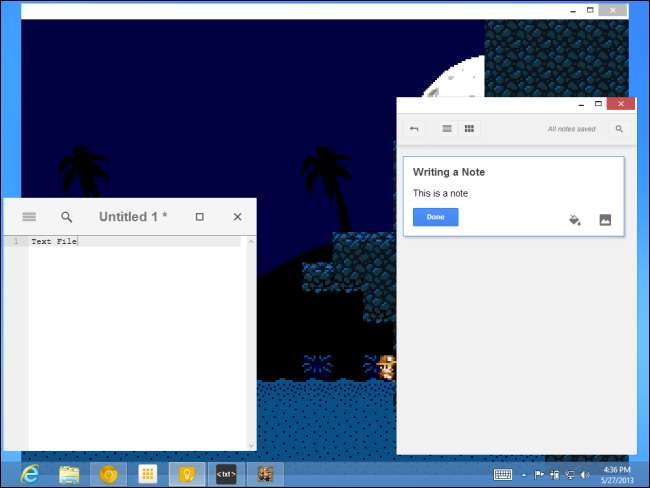The height and width of the screenshot is (488, 650).
Task: Open the touch keyboard from the taskbar
Action: tap(504, 474)
